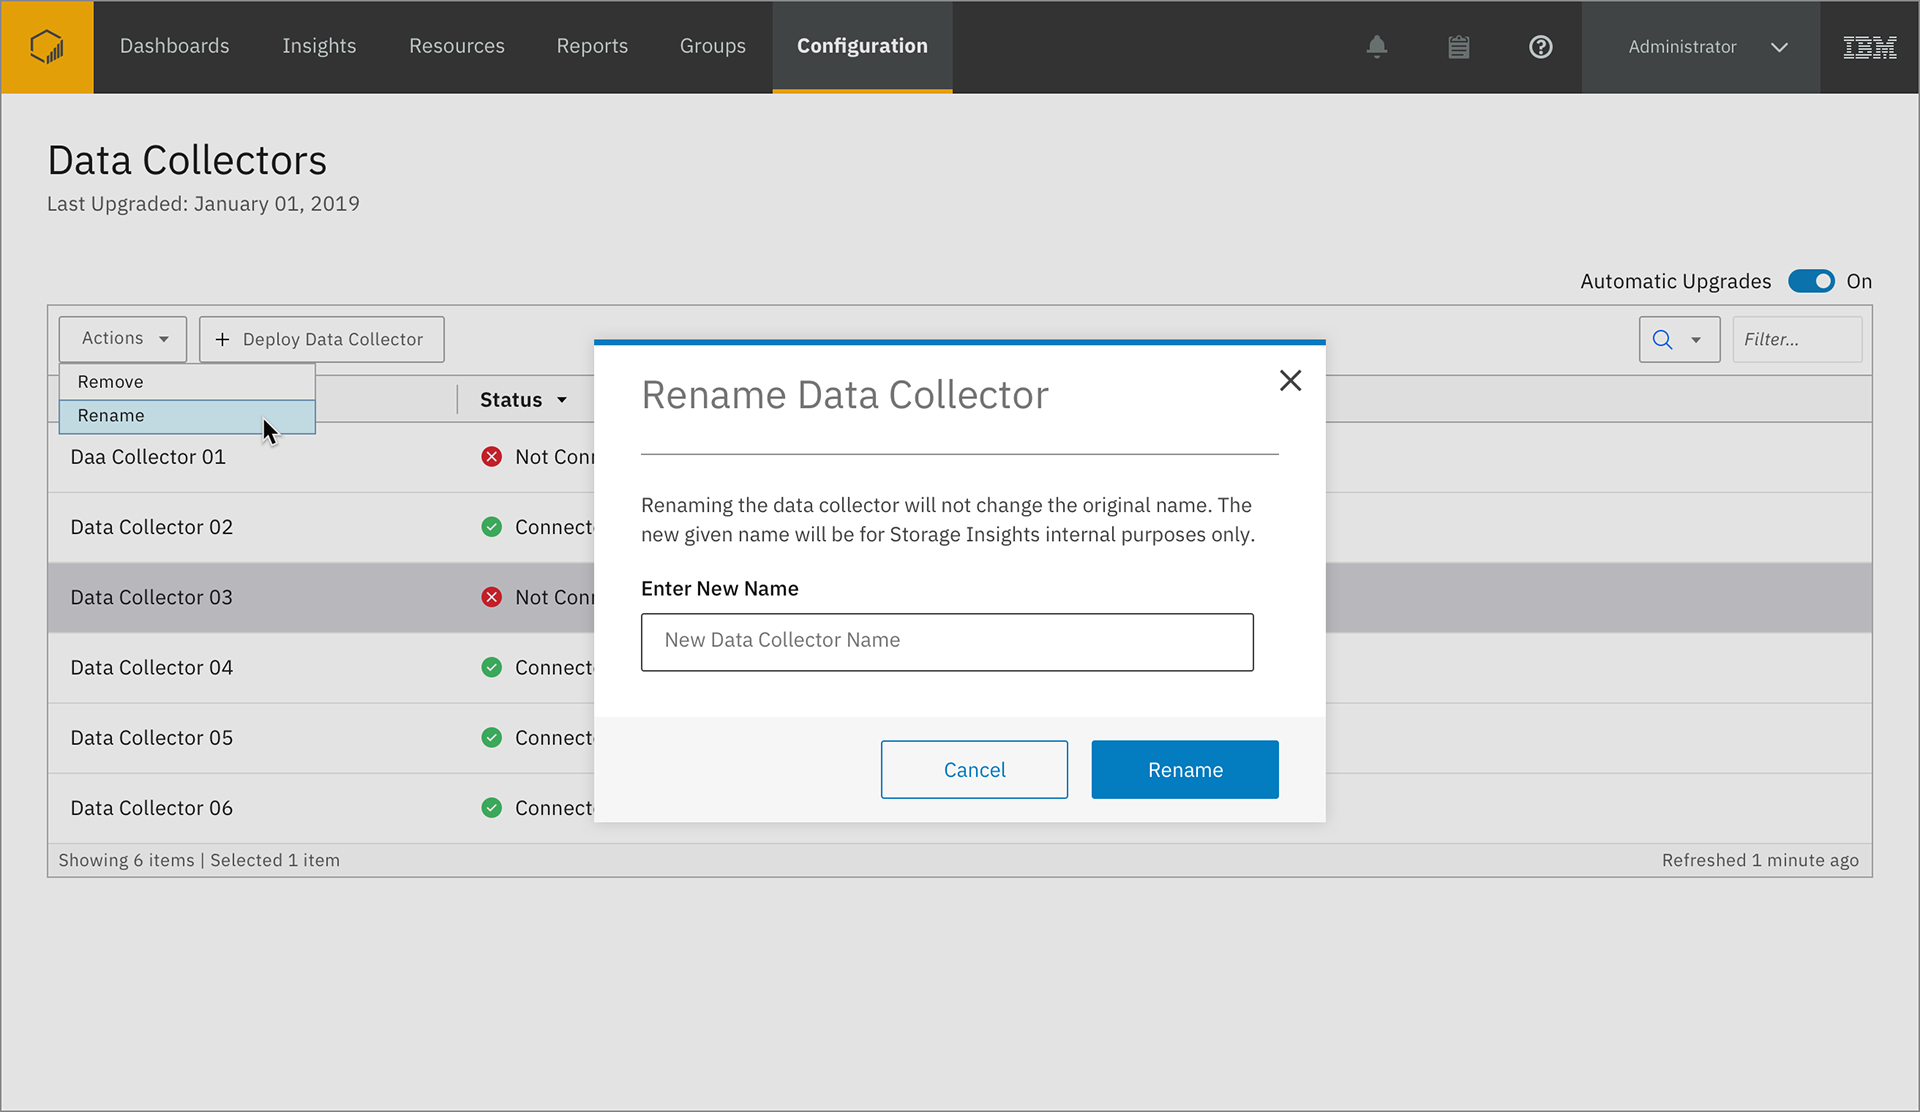
Task: Click the search magnifier icon
Action: click(x=1663, y=340)
